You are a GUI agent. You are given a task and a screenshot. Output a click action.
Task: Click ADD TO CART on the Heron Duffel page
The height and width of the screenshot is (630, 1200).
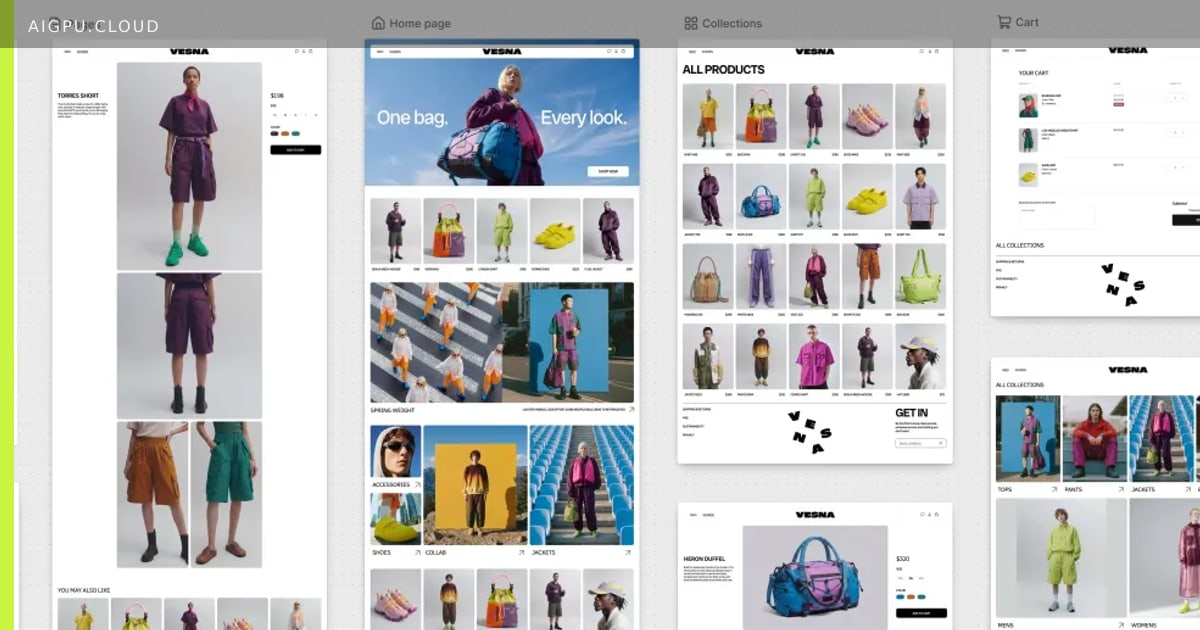coord(921,613)
